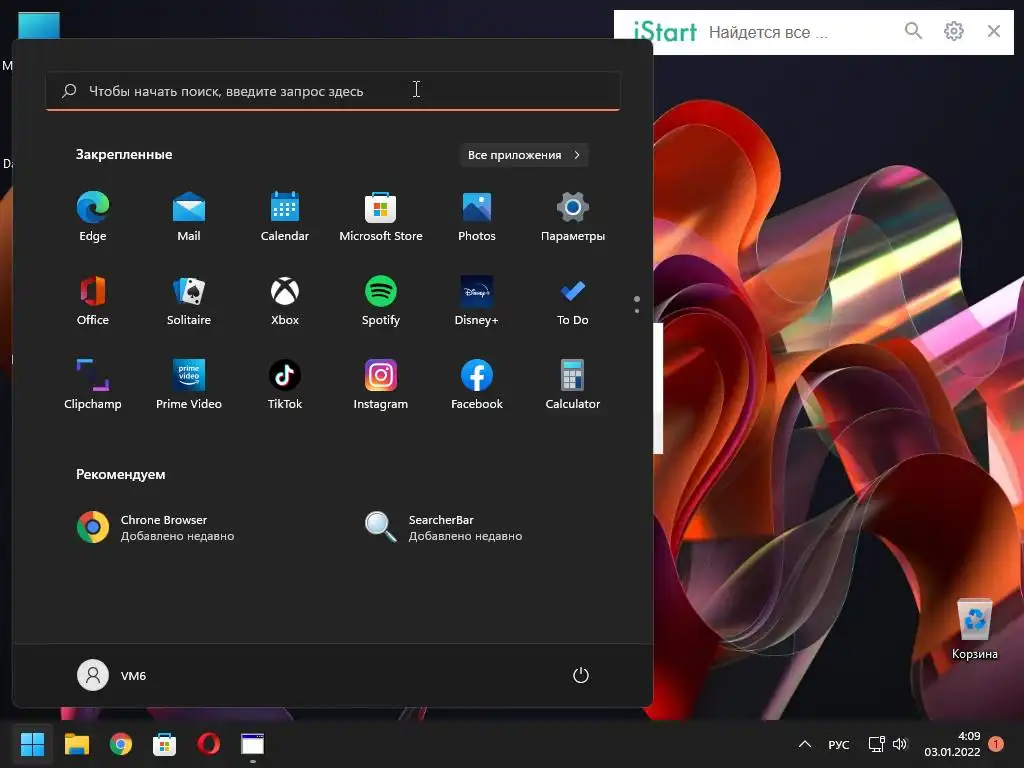Open Параметры settings gear
Viewport: 1024px width, 768px height.
(x=573, y=216)
